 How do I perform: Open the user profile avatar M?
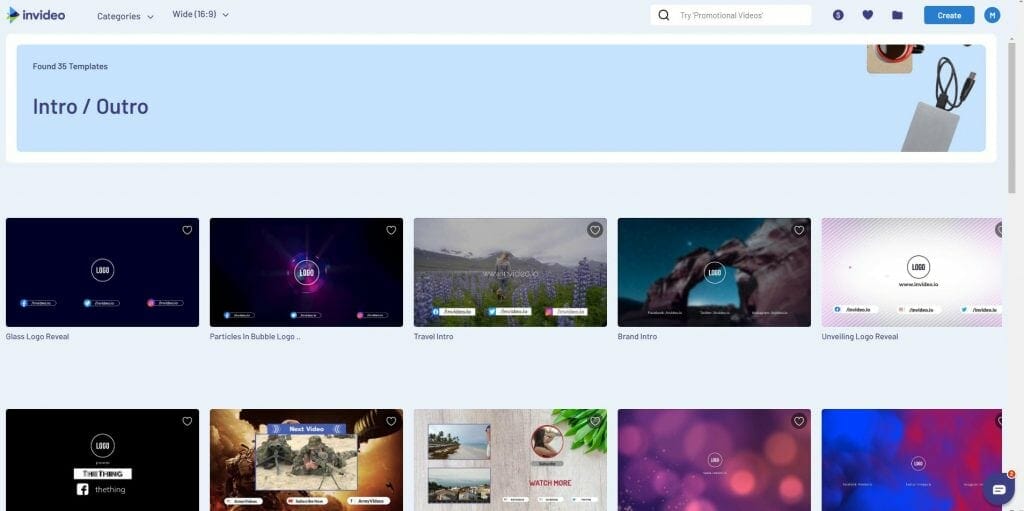point(992,15)
